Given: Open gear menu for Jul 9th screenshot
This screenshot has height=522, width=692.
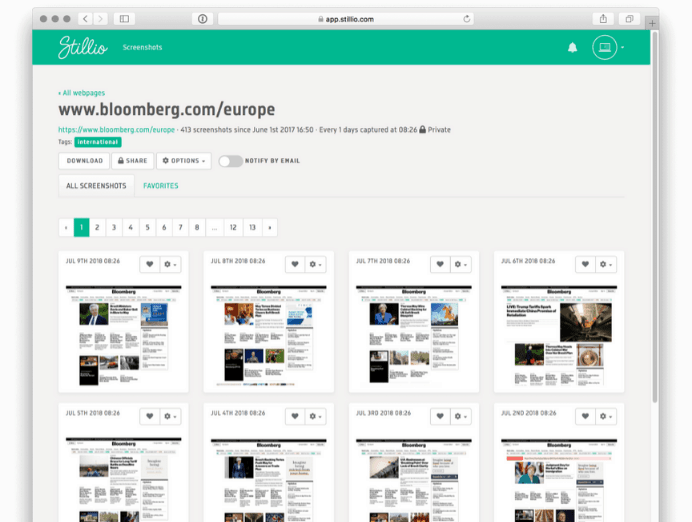Looking at the screenshot, I should pyautogui.click(x=170, y=264).
